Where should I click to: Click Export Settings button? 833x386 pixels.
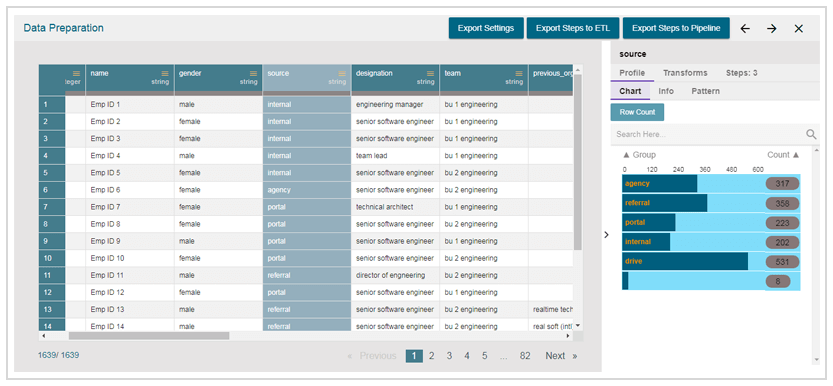coord(486,28)
